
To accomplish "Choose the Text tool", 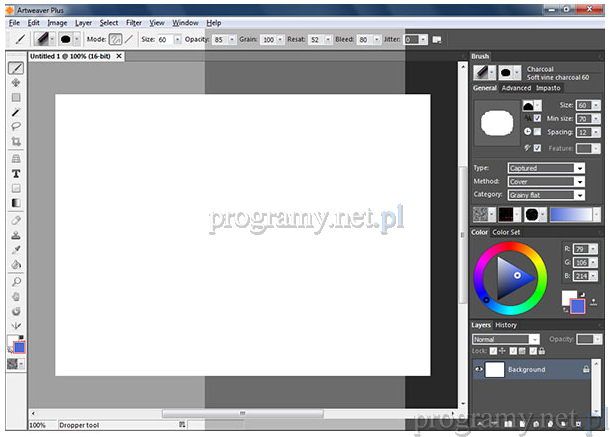I will [x=16, y=173].
